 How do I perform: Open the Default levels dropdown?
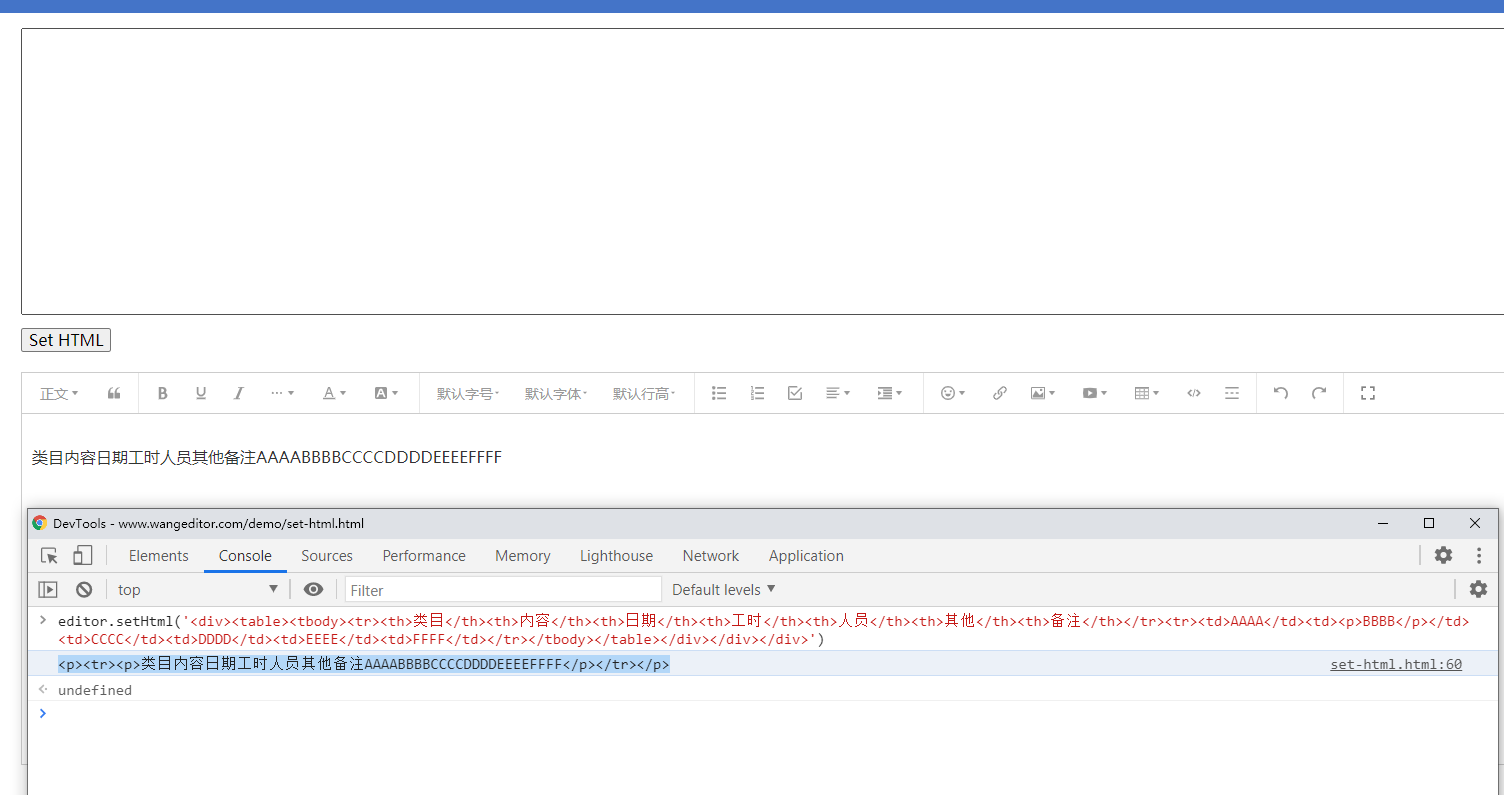722,589
